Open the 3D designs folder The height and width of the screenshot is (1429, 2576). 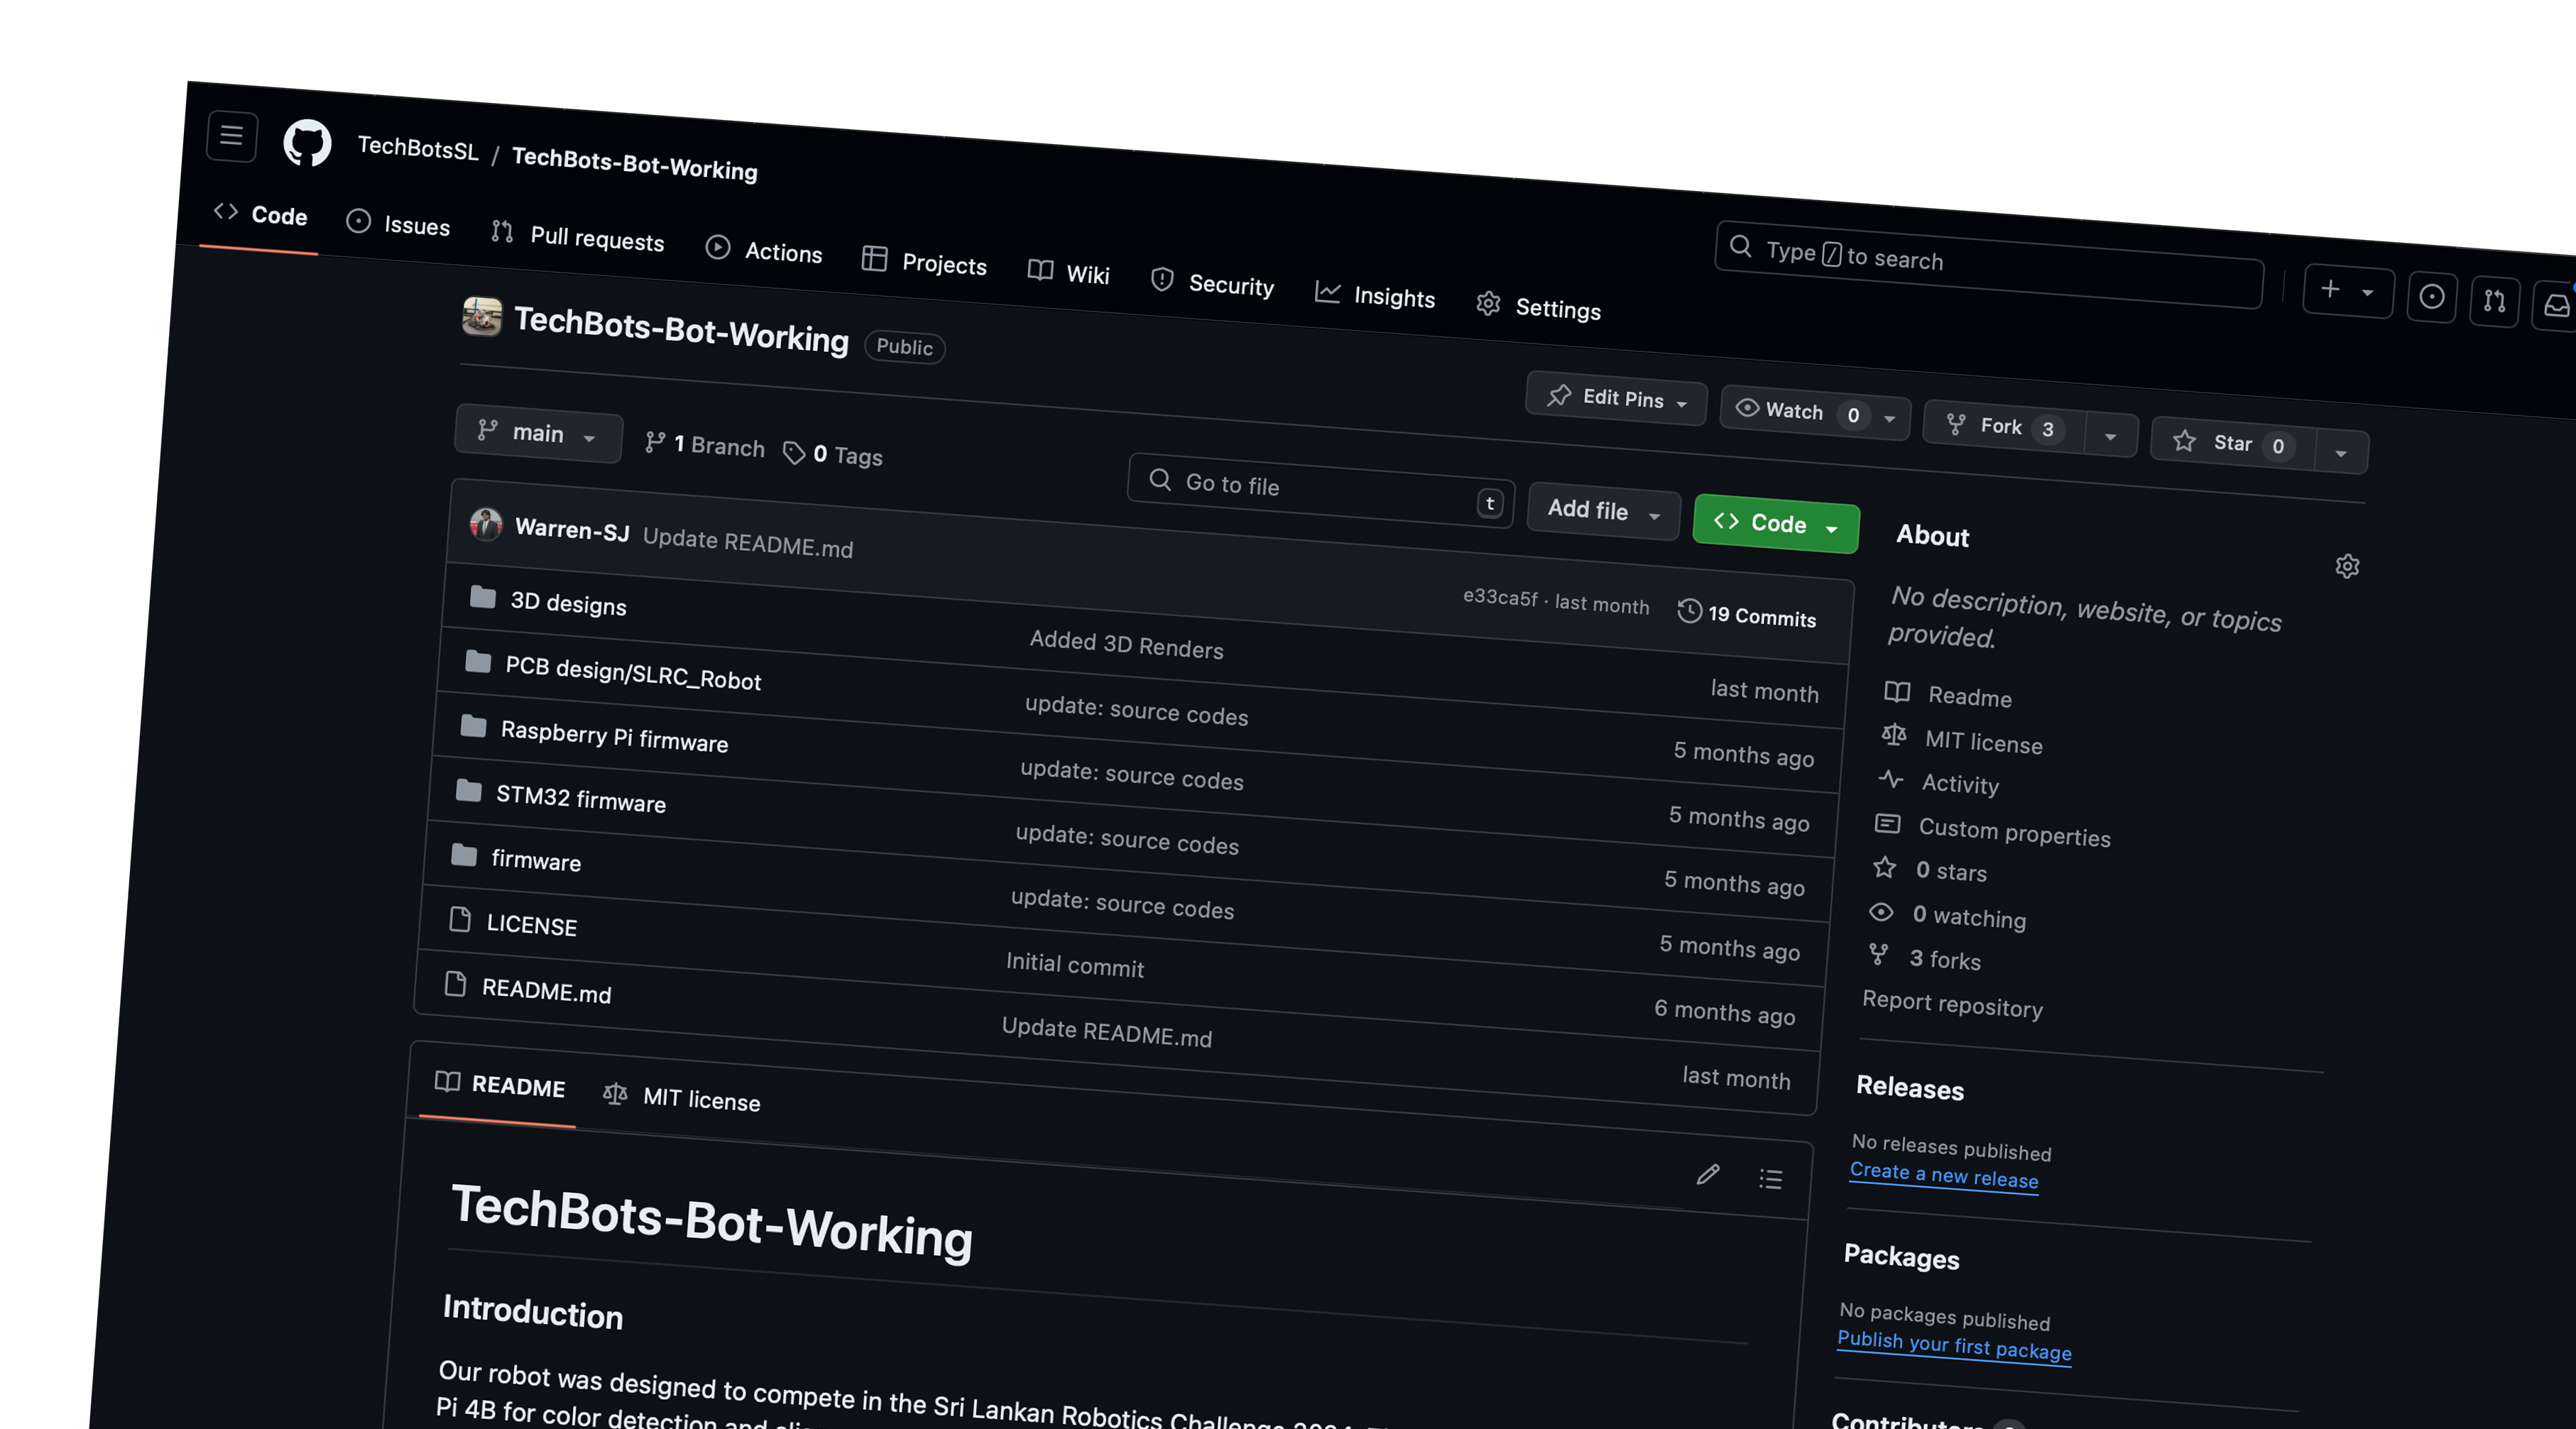coord(568,603)
